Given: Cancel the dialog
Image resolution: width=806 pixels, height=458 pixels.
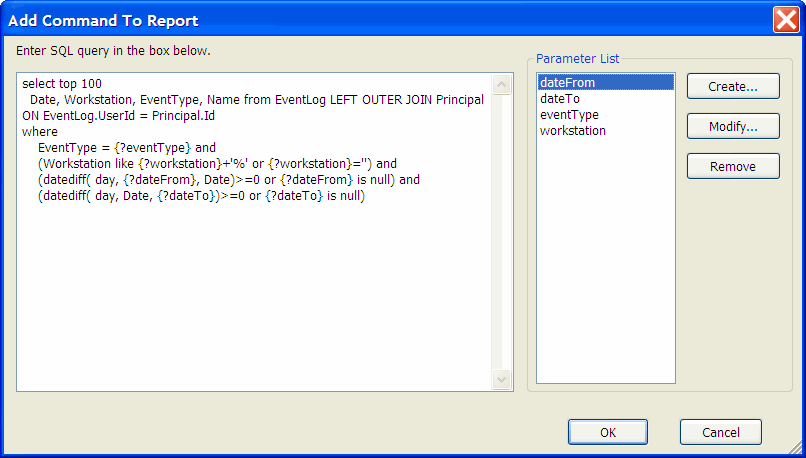Looking at the screenshot, I should click(720, 432).
